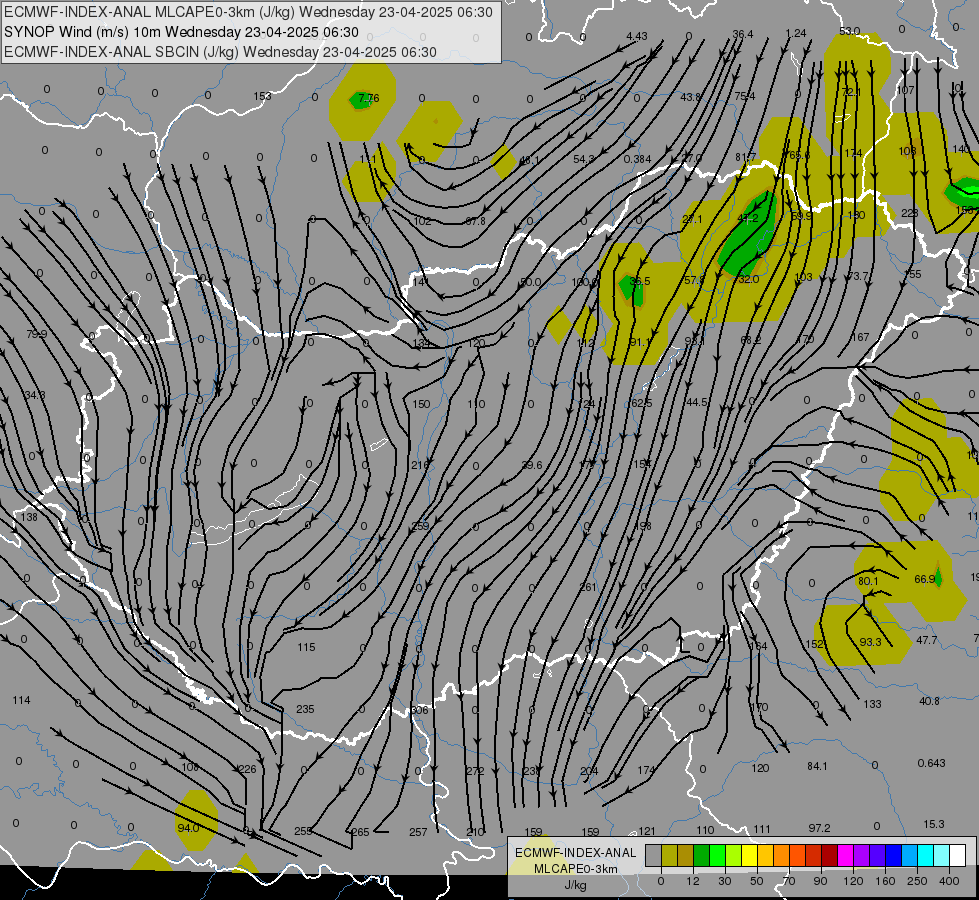Click the MLCAPE0-3km header line
The image size is (979, 900).
(x=248, y=12)
